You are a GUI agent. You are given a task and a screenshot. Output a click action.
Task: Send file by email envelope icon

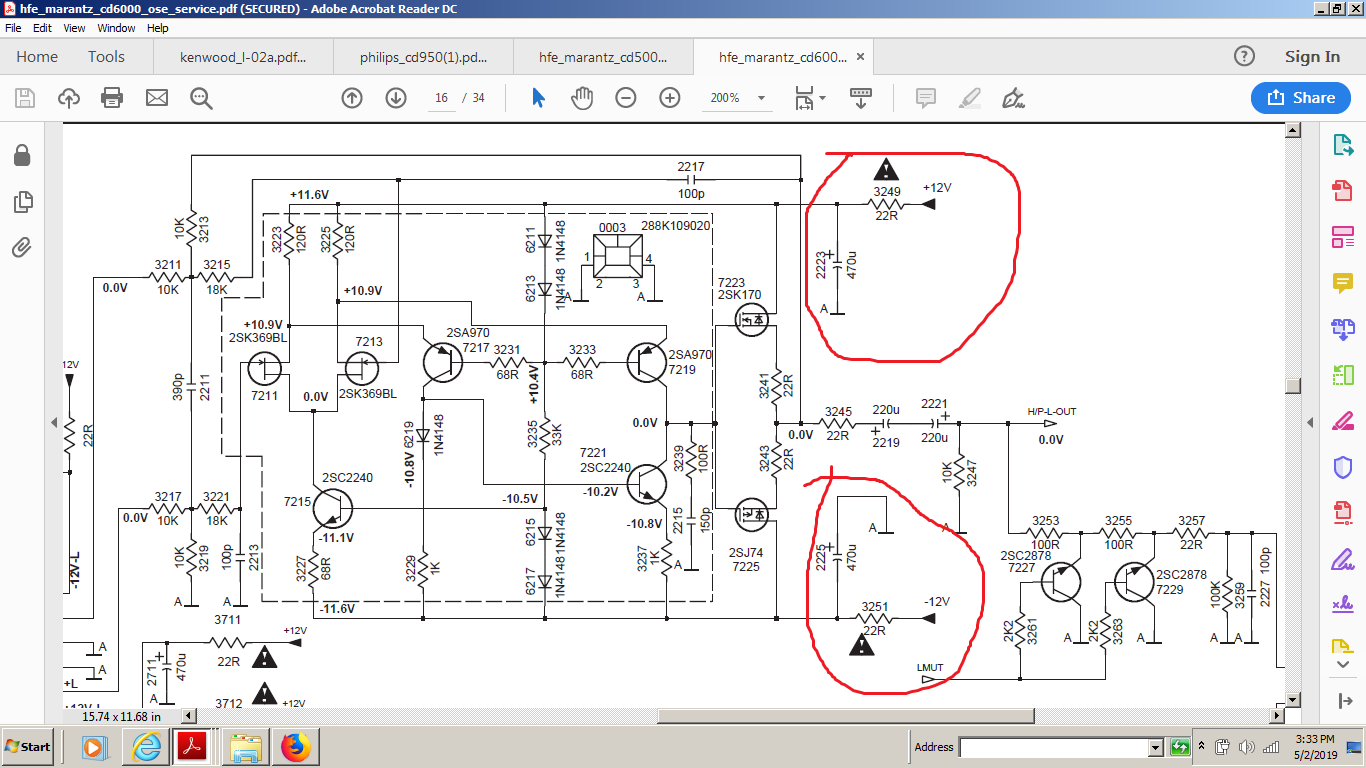click(x=157, y=98)
